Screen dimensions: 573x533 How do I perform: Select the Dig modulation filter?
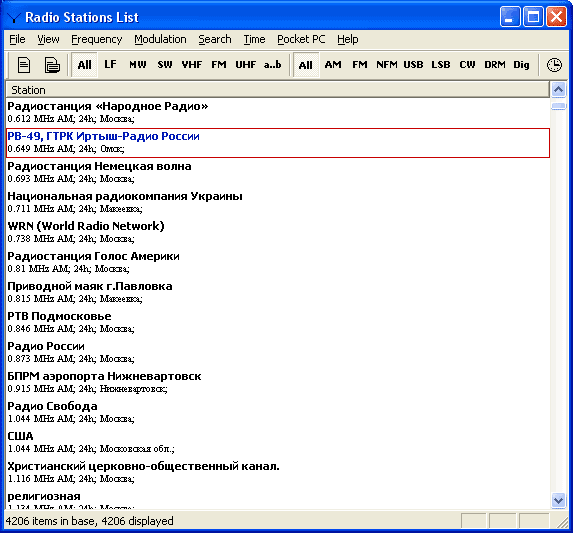pyautogui.click(x=521, y=65)
